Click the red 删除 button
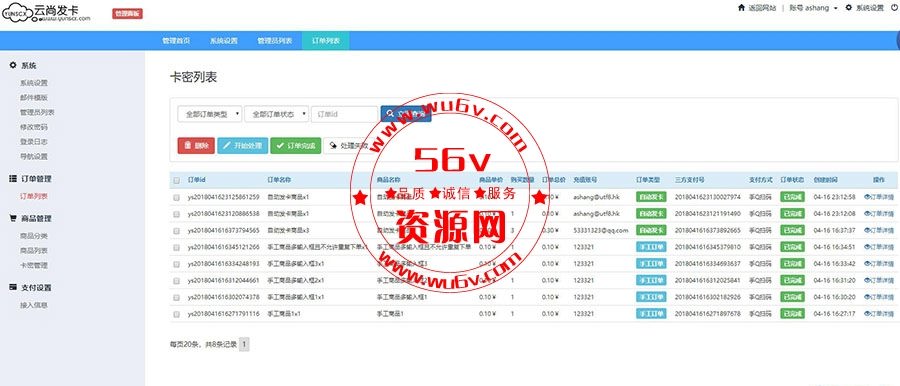 [x=196, y=146]
